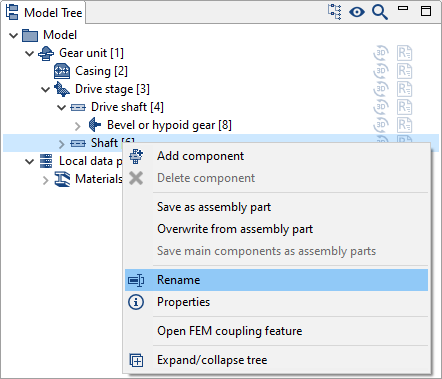442x379 pixels.
Task: Click the Drive shaft icon
Action: coord(78,107)
